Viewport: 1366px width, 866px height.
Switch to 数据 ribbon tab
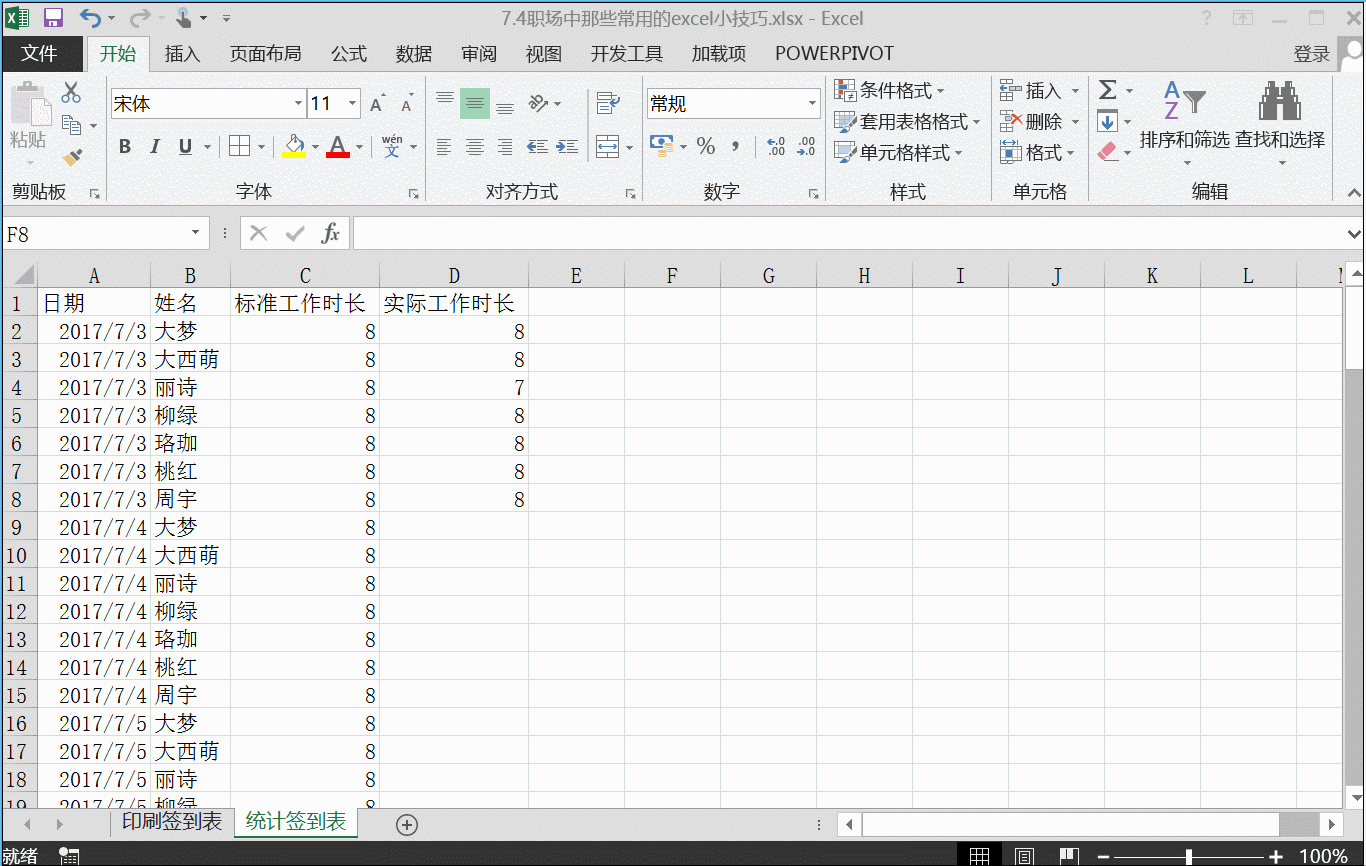tap(413, 54)
